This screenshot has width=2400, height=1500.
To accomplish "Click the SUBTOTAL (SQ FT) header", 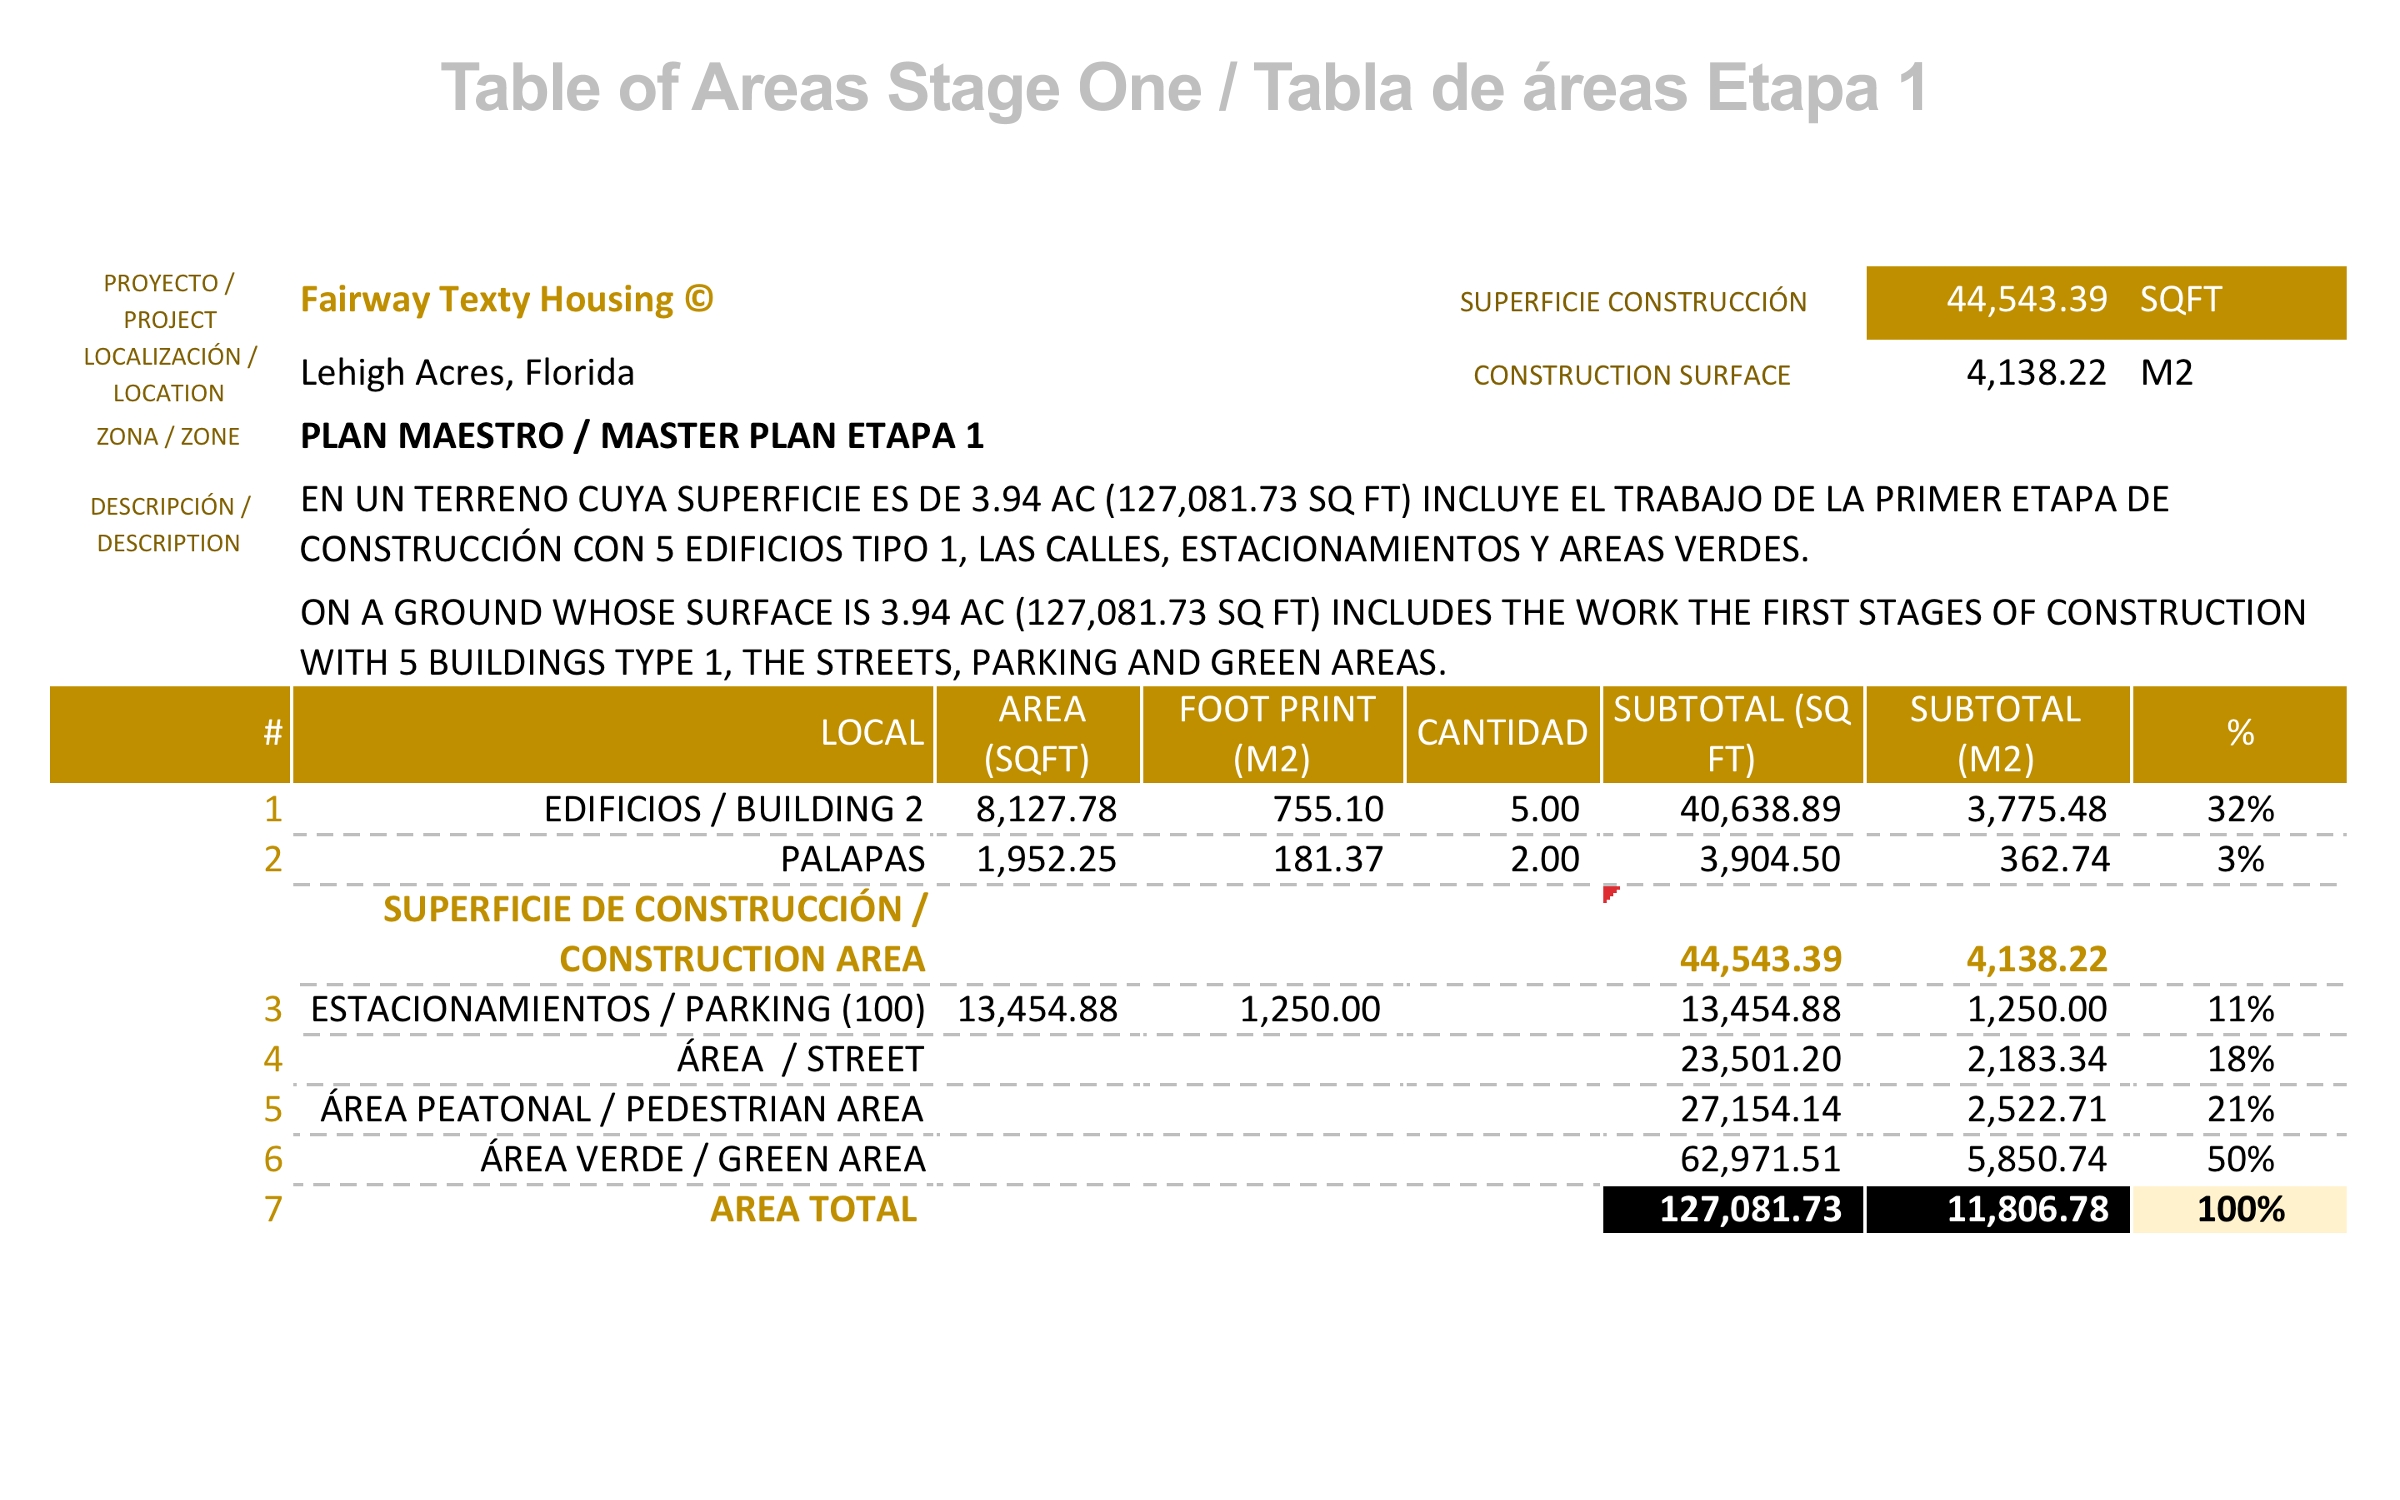I will point(1732,733).
